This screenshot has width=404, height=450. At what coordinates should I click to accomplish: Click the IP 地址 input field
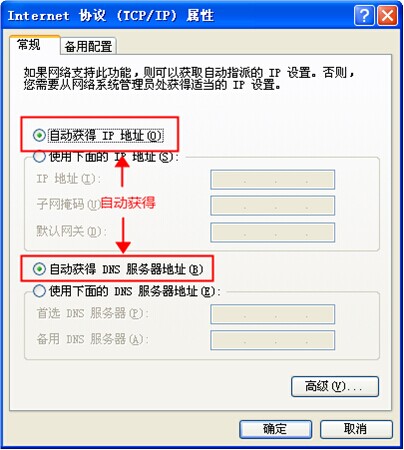tap(272, 180)
